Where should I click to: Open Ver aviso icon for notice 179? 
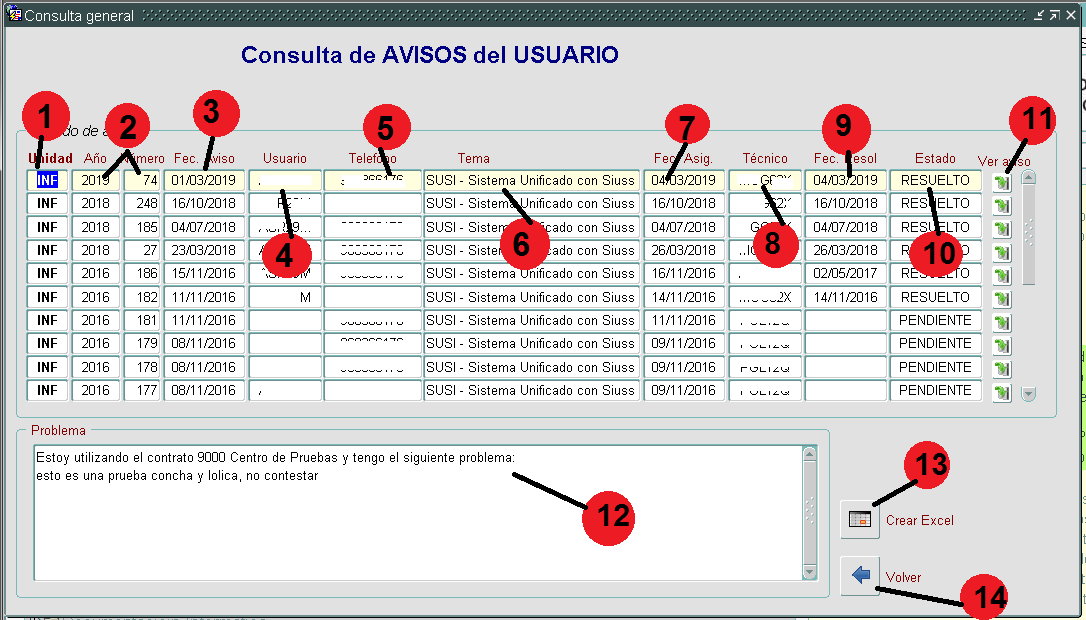point(1002,345)
